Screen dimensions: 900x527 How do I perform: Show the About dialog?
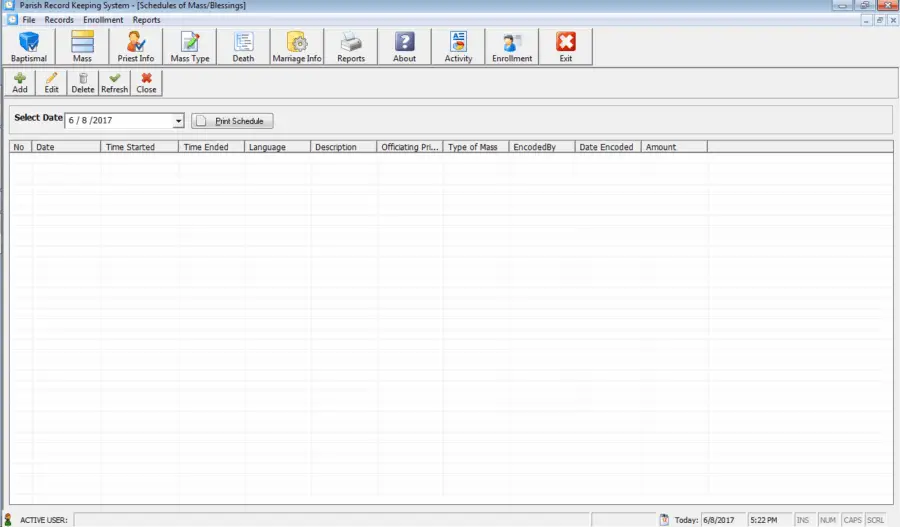point(404,46)
